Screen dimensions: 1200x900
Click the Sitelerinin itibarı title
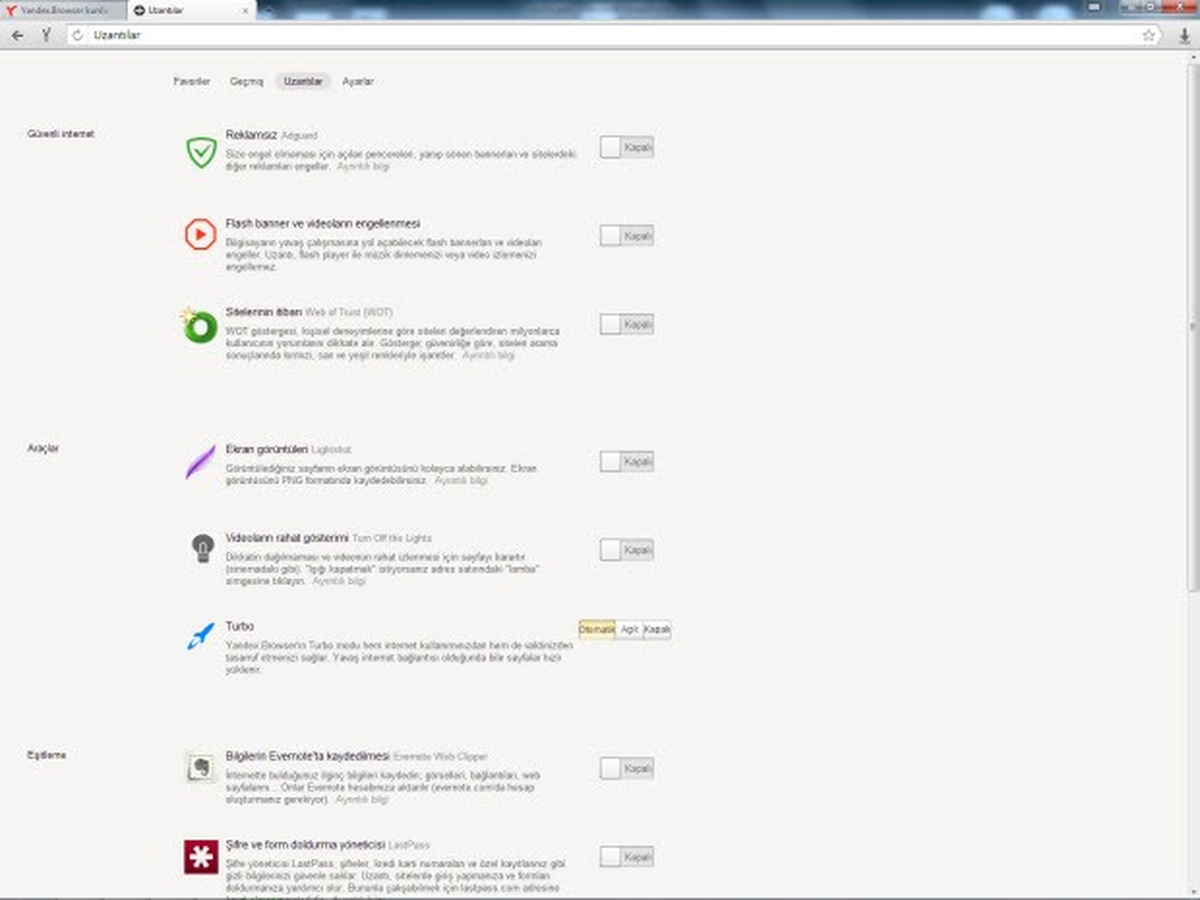click(x=264, y=312)
